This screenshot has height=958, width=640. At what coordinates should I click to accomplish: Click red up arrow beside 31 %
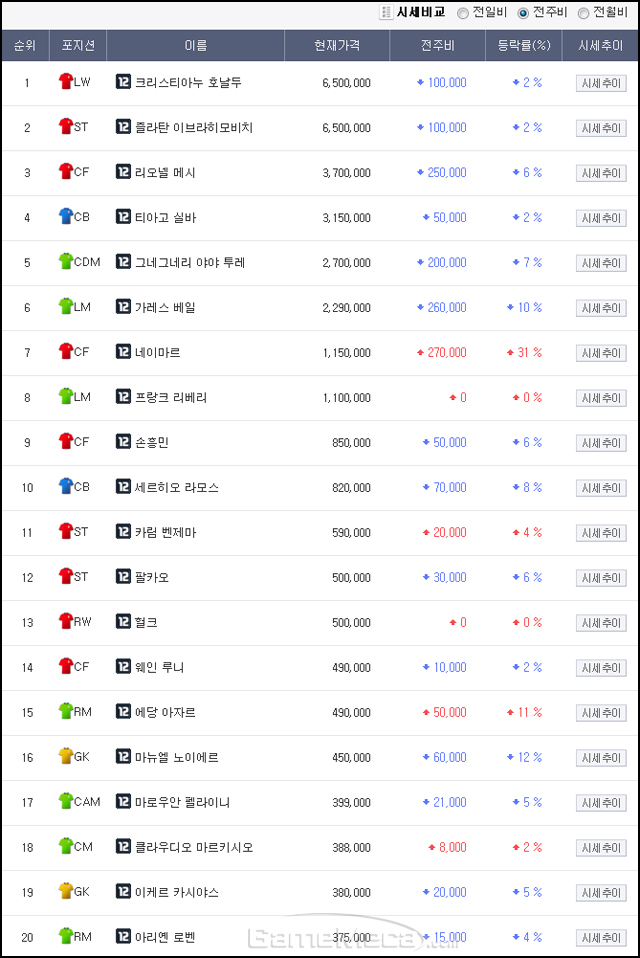pos(511,353)
